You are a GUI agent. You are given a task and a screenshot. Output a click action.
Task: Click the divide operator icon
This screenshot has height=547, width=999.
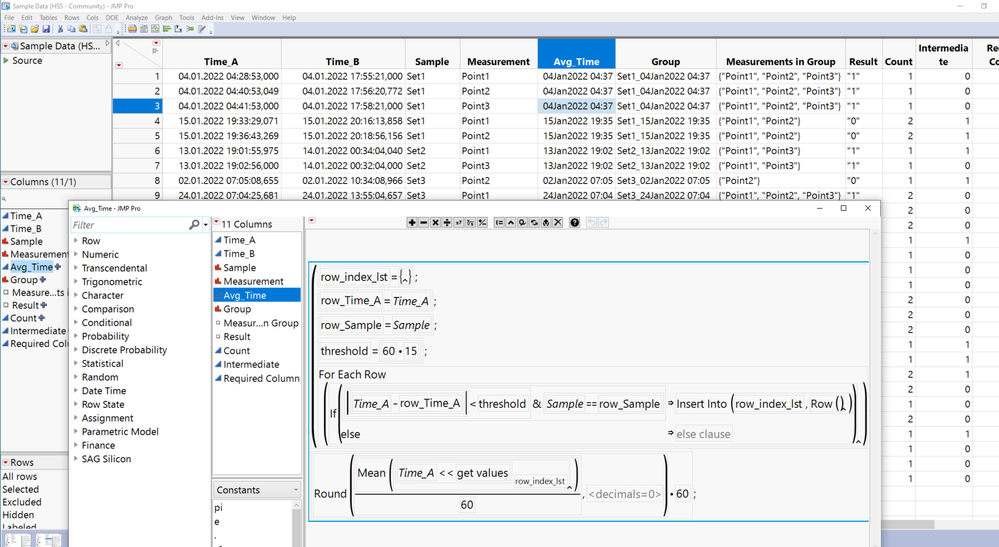[x=447, y=223]
